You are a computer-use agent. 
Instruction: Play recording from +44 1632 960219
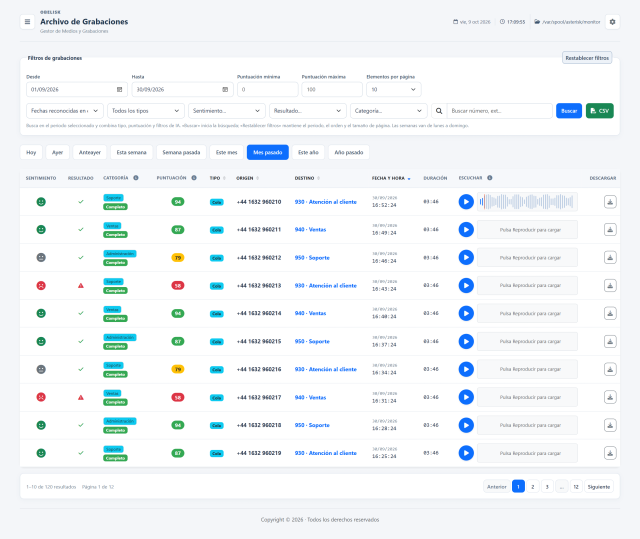click(x=466, y=453)
